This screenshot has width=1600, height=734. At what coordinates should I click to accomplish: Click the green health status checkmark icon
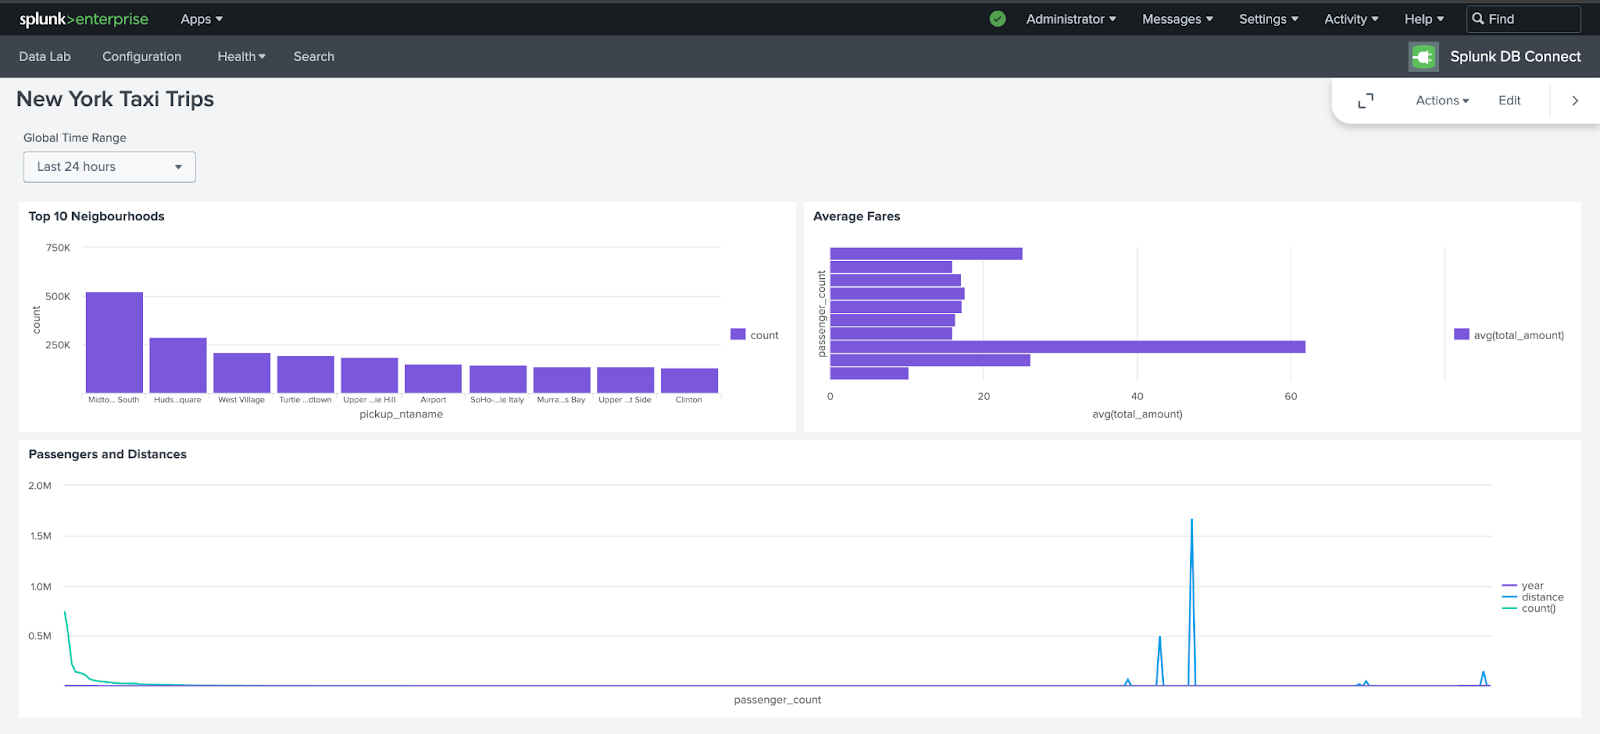click(997, 19)
